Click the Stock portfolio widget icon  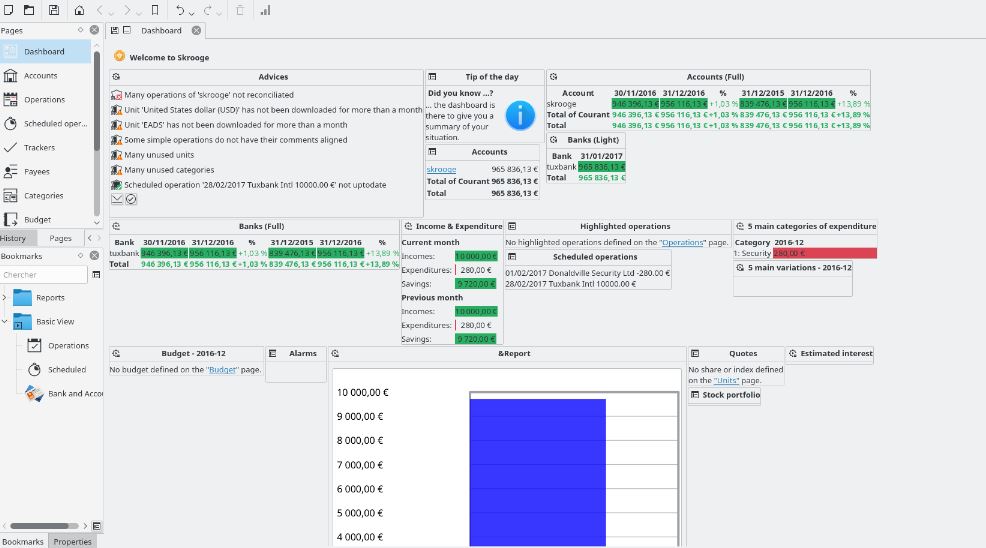click(x=695, y=394)
